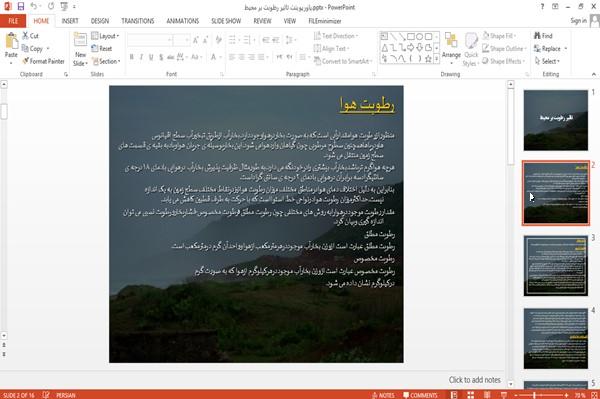Select the star shape in shapes gallery

click(x=429, y=59)
